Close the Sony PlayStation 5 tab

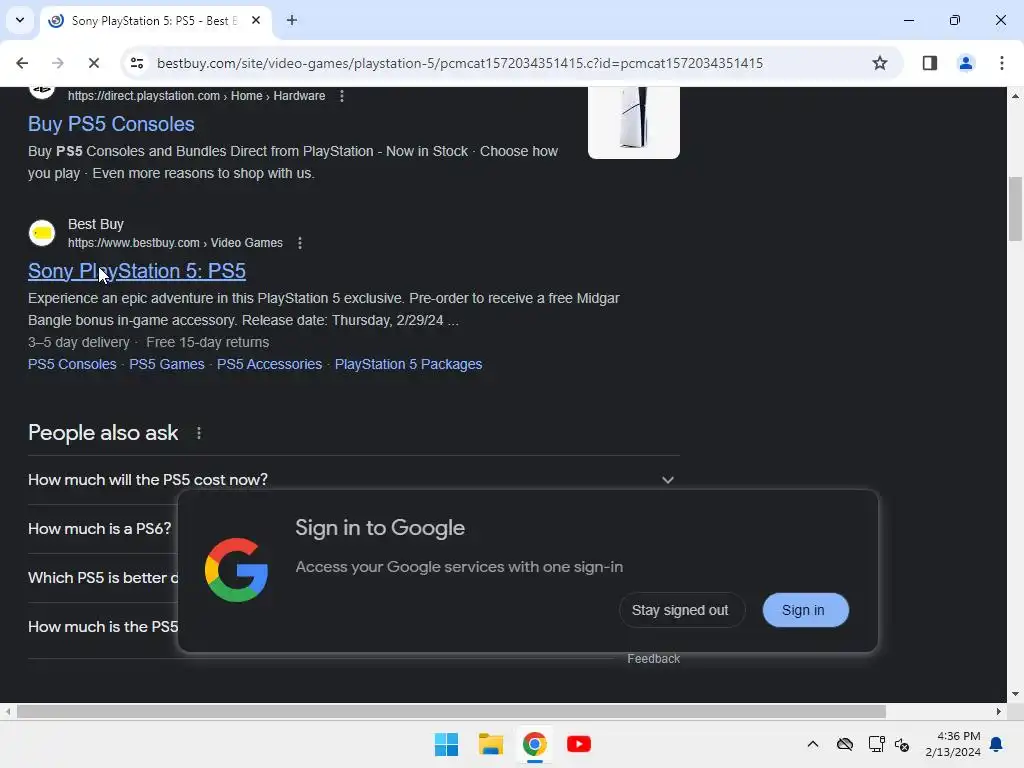point(256,20)
